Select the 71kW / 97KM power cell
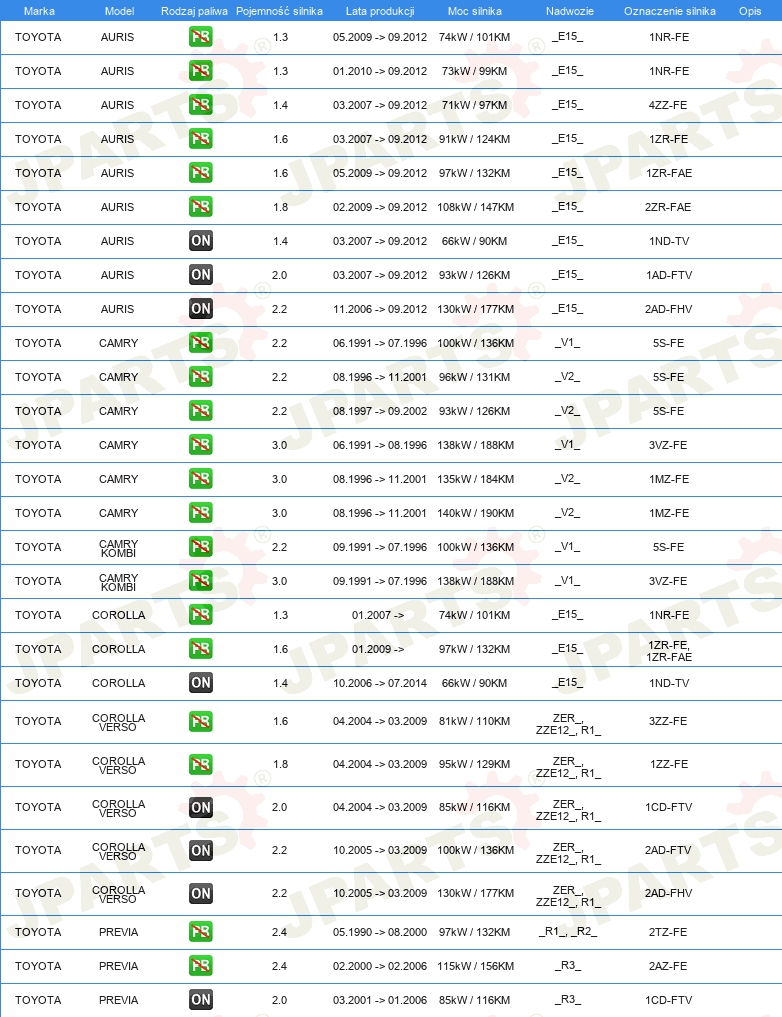Image resolution: width=782 pixels, height=1017 pixels. 475,105
